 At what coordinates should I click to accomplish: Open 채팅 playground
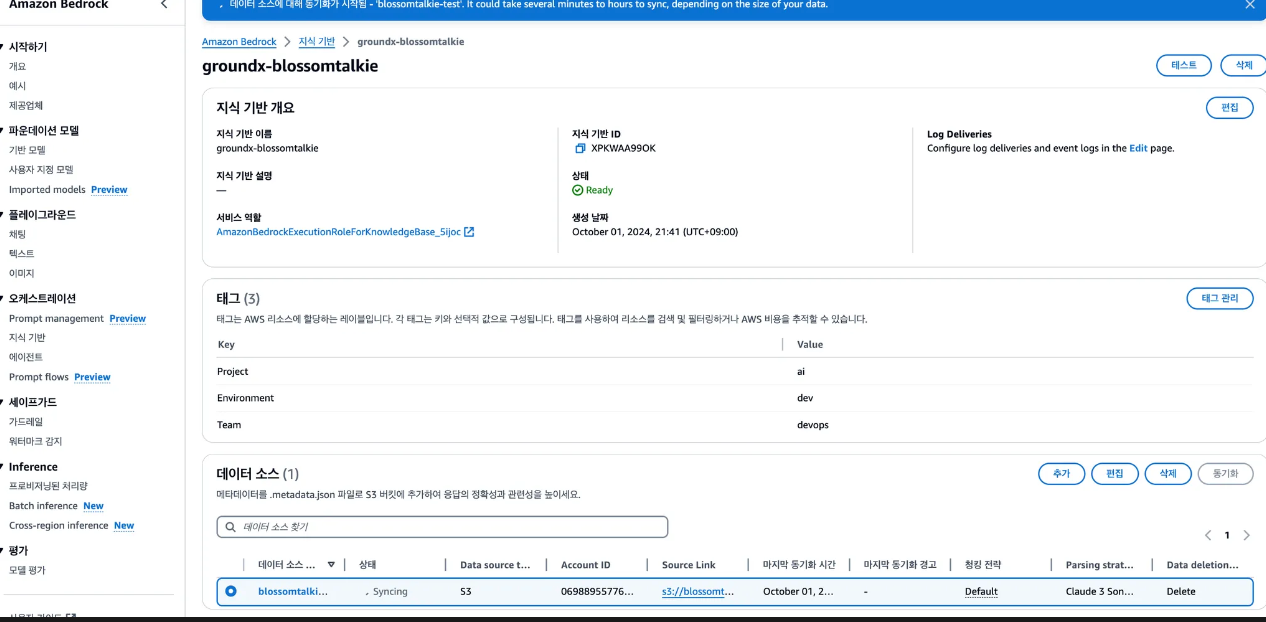click(x=17, y=234)
